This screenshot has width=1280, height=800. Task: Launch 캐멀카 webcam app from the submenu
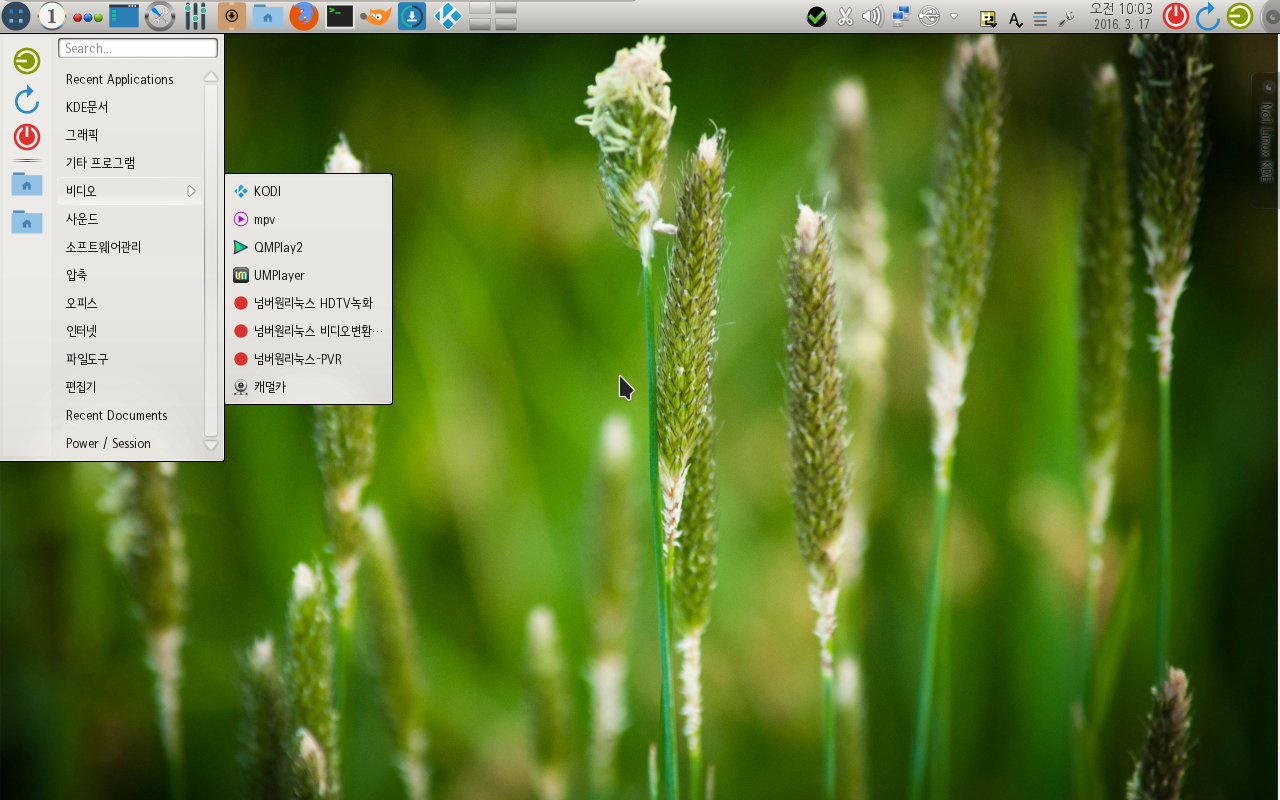tap(308, 387)
